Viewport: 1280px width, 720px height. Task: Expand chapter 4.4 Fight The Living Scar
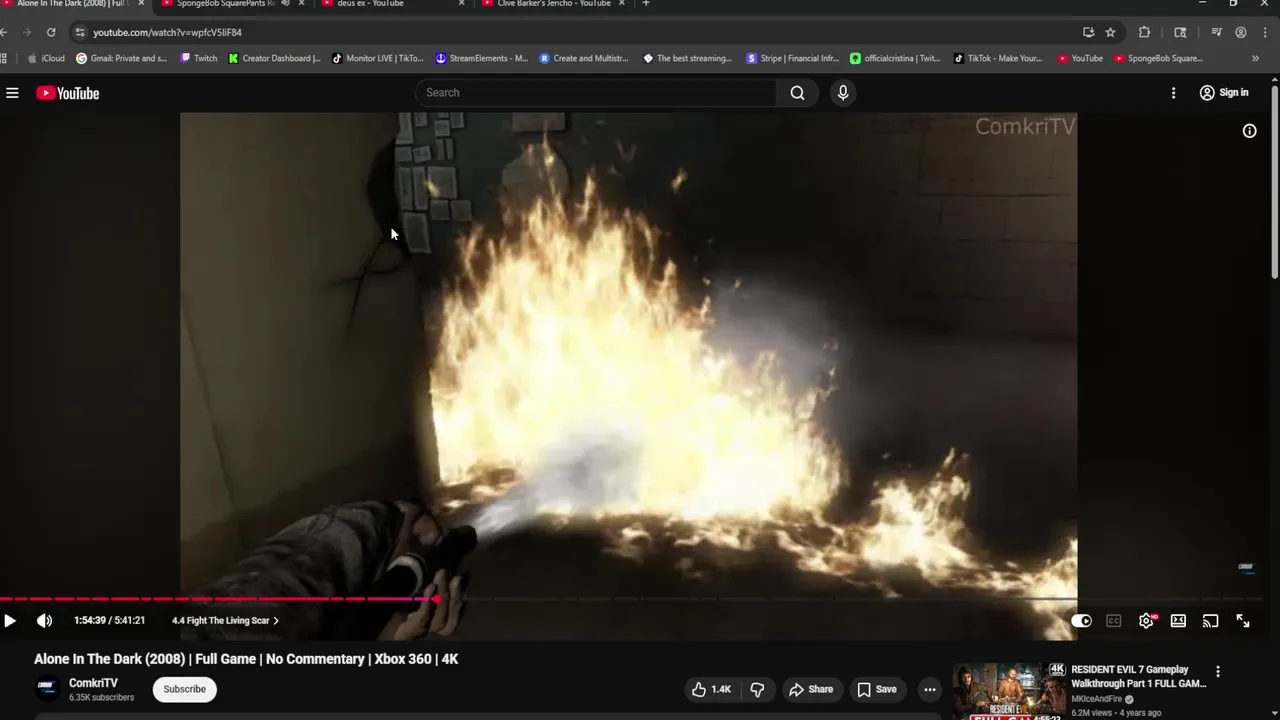[x=225, y=621]
